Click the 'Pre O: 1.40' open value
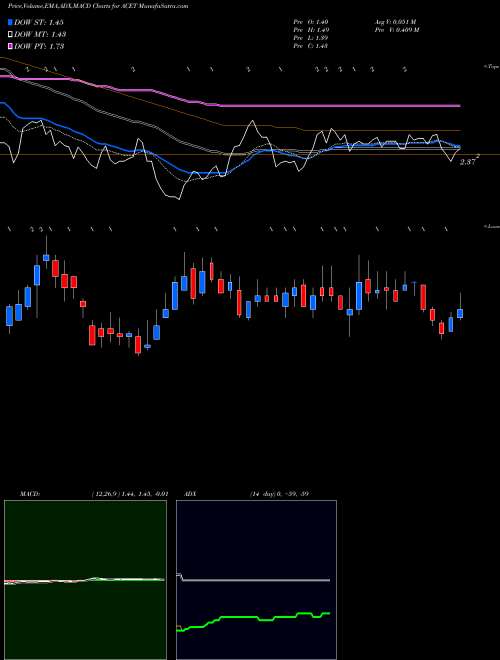 tap(311, 22)
